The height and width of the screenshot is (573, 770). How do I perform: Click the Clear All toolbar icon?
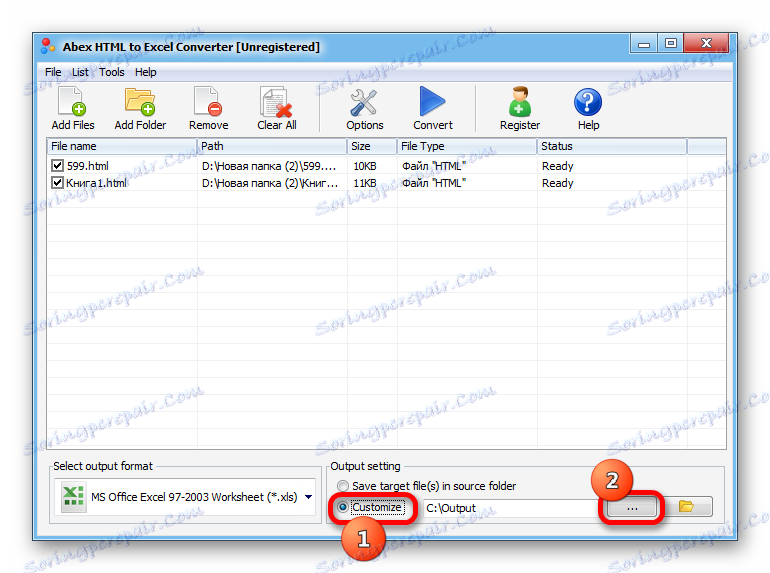click(276, 102)
